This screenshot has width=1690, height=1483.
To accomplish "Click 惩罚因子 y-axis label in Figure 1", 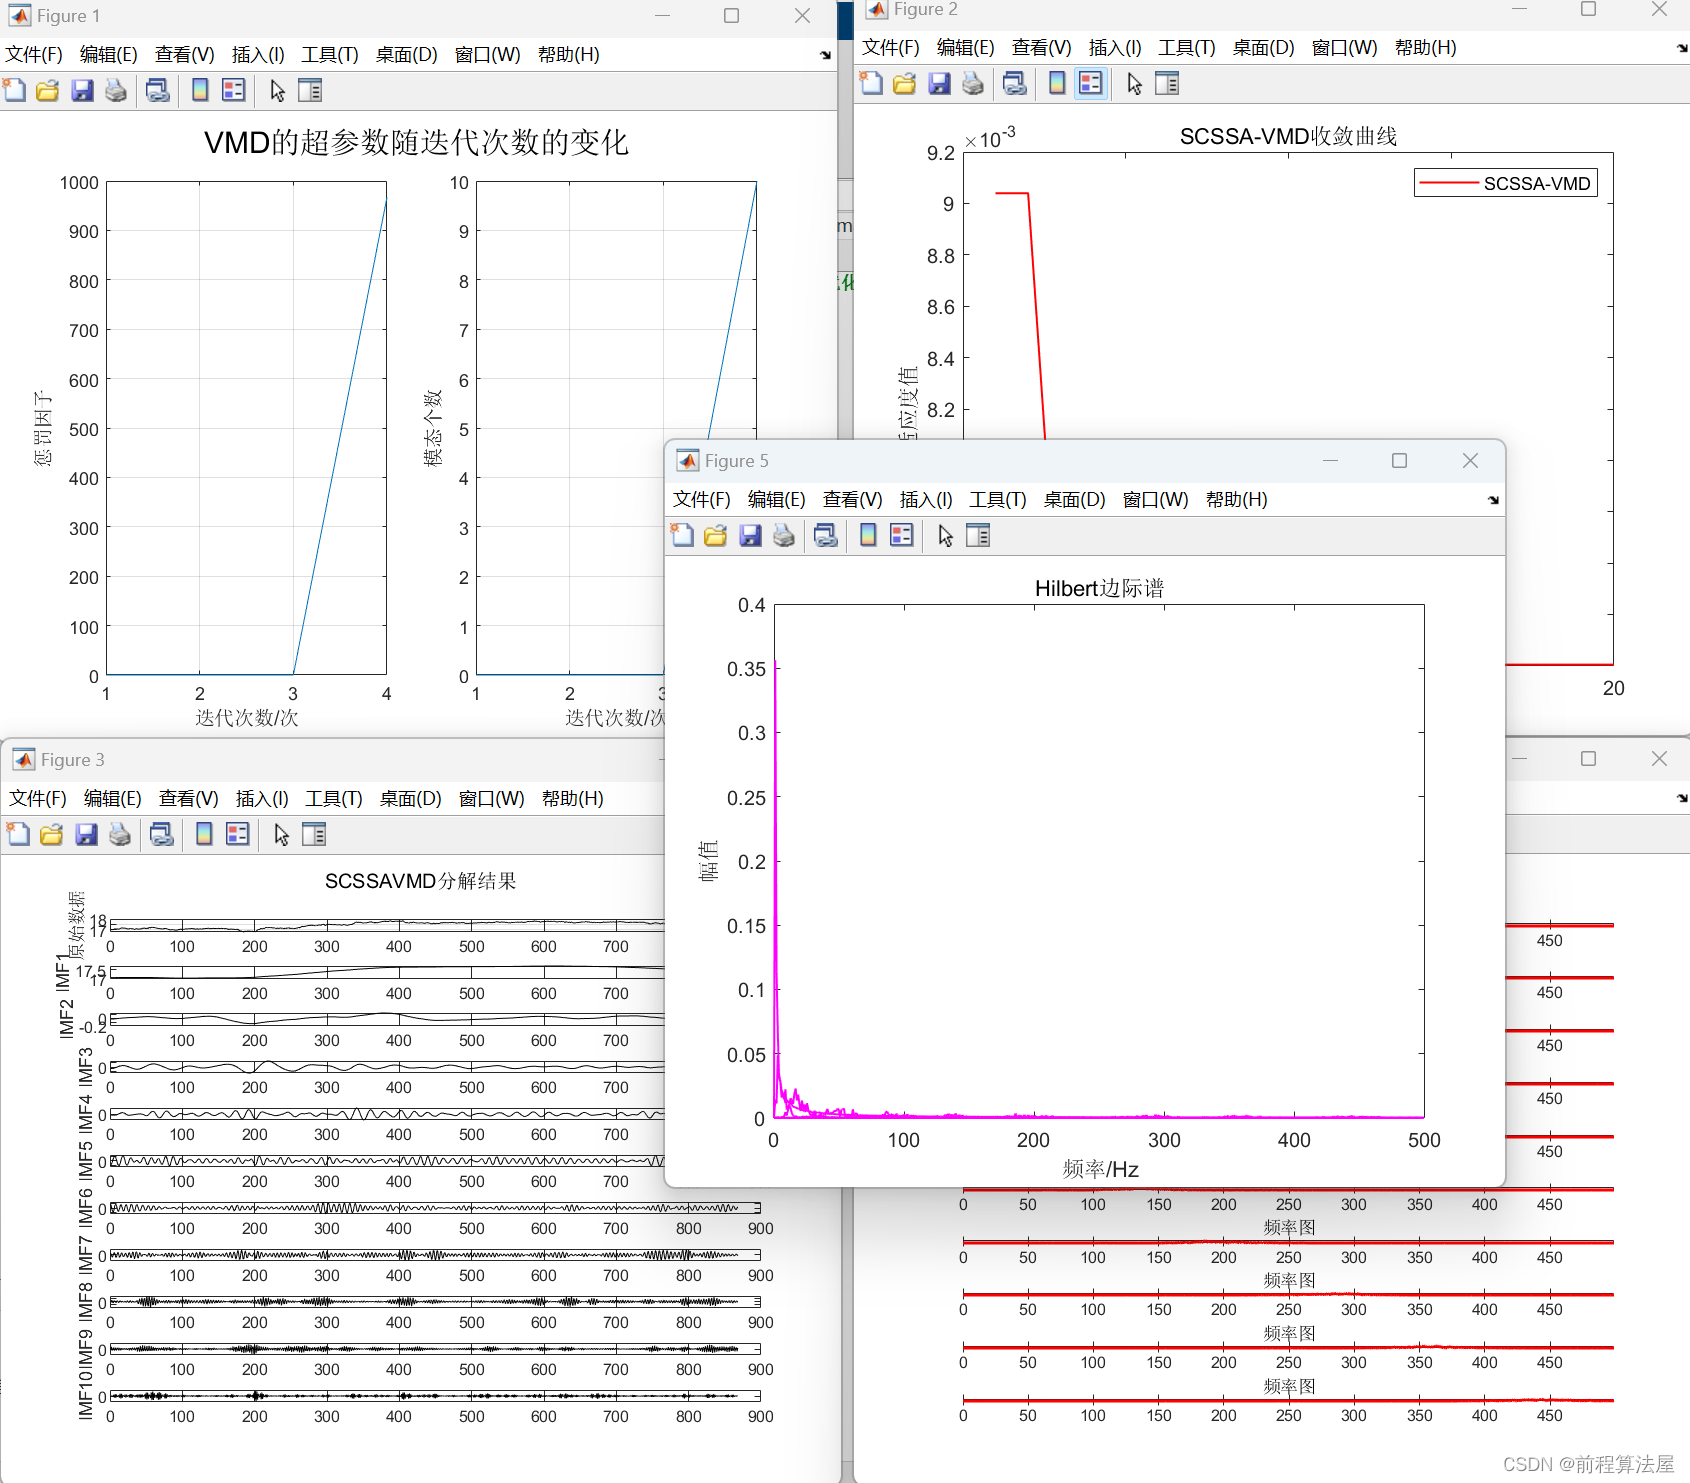I will [x=43, y=428].
